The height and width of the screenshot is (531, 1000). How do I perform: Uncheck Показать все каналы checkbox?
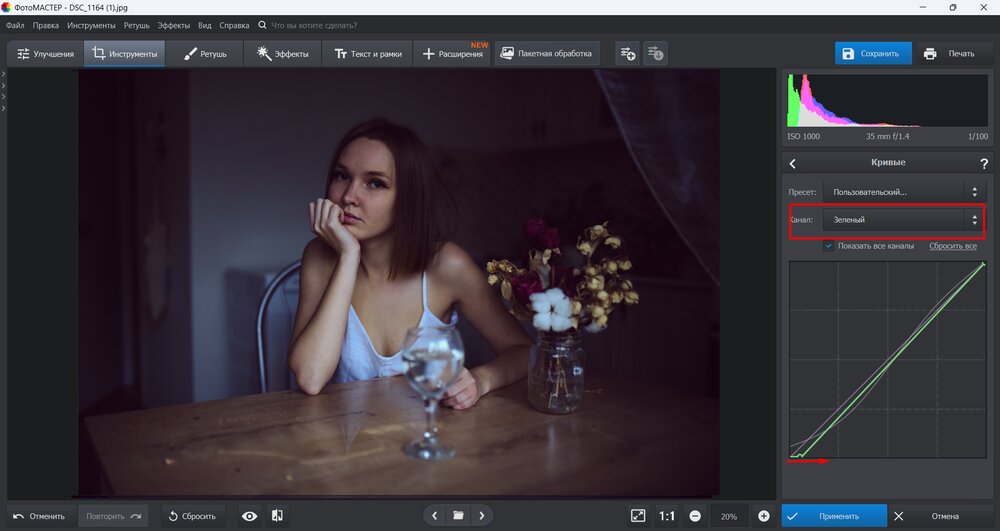829,246
